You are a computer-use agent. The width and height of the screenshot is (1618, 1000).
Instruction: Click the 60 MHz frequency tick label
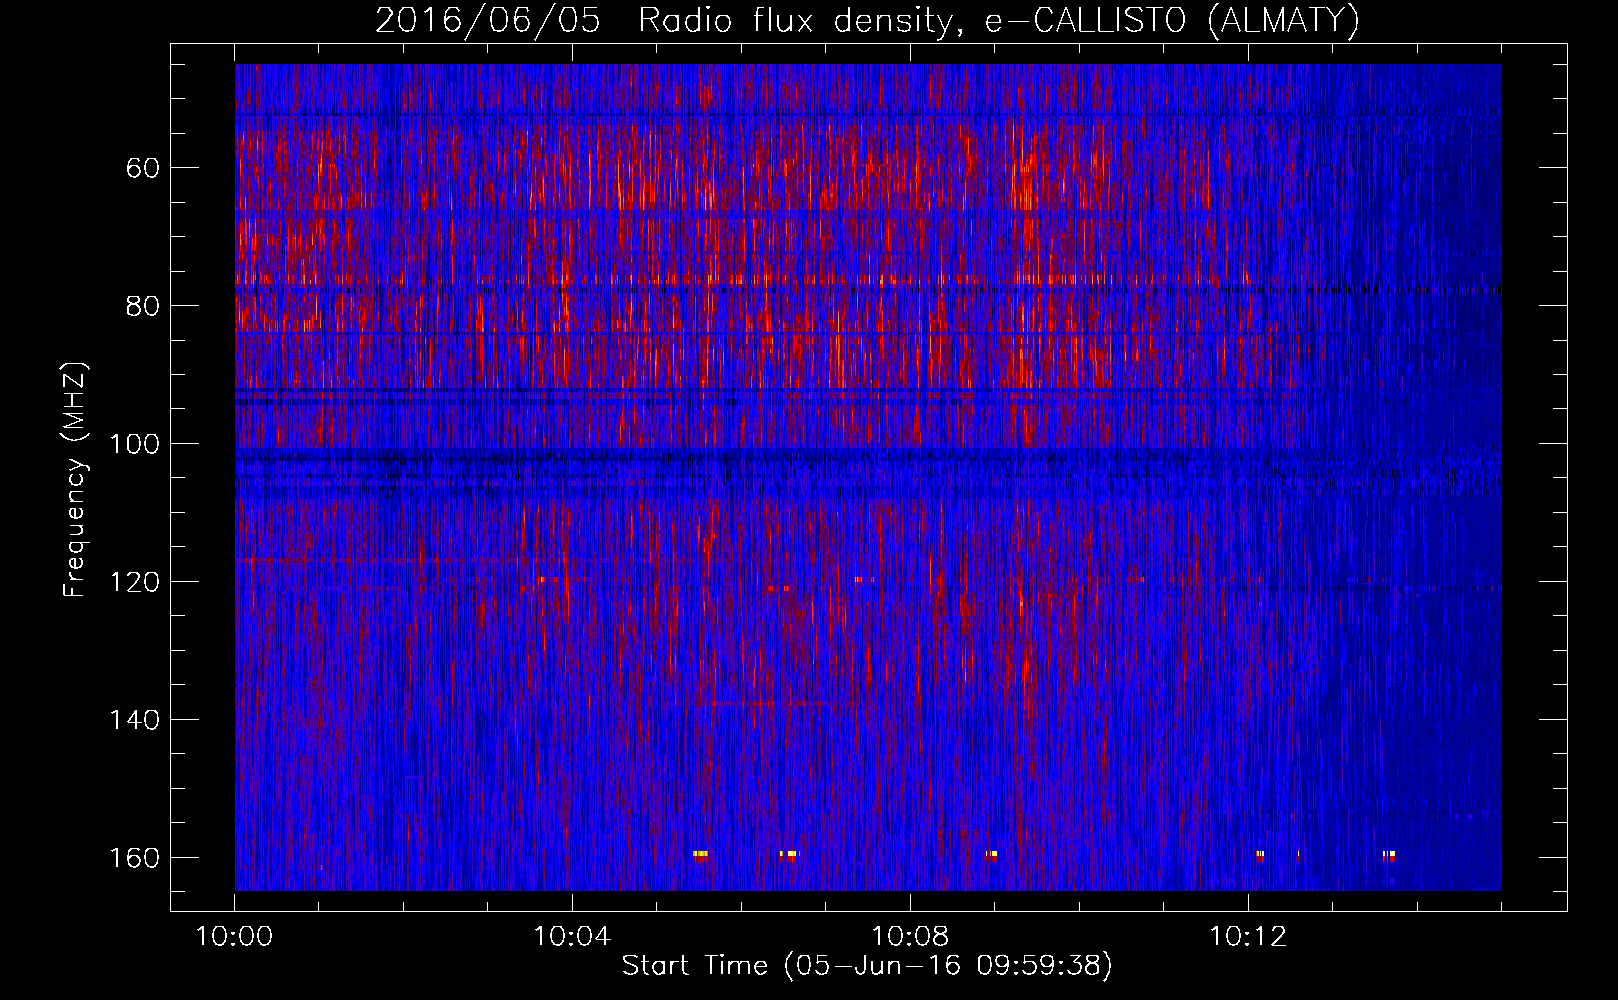(x=142, y=167)
